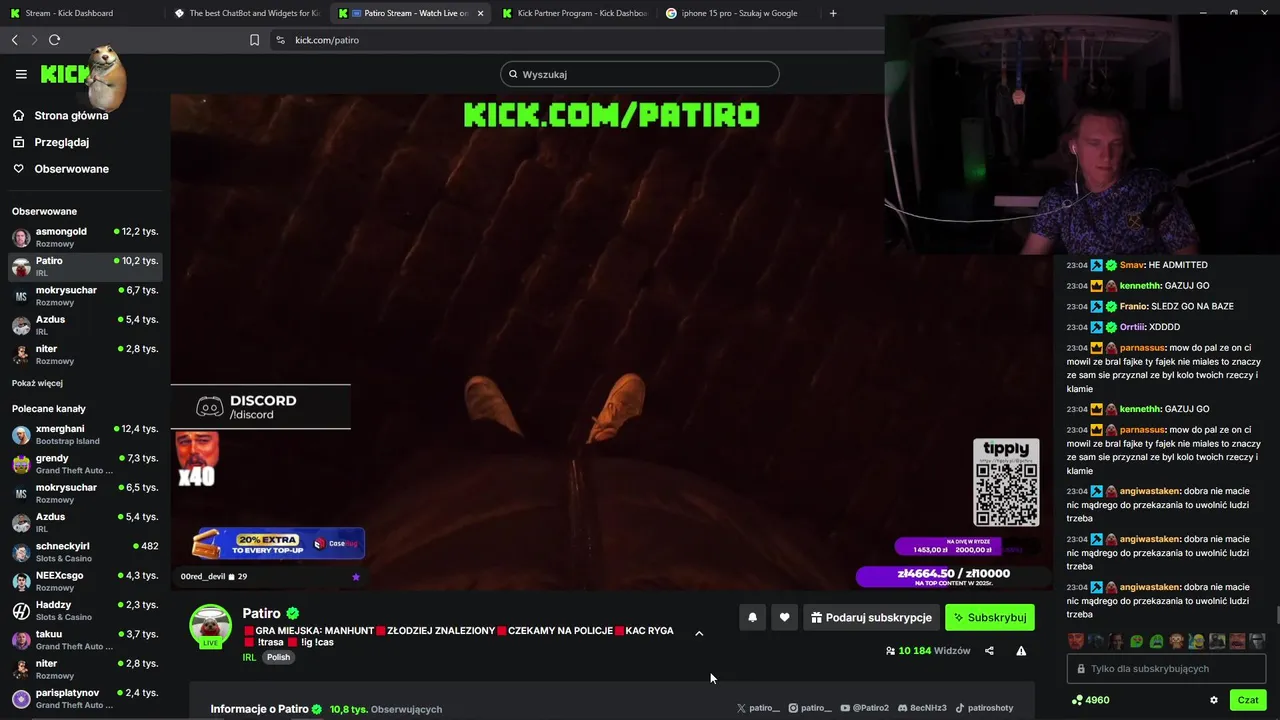Click the green Subskrybuj button
The width and height of the screenshot is (1280, 720).
[x=990, y=618]
